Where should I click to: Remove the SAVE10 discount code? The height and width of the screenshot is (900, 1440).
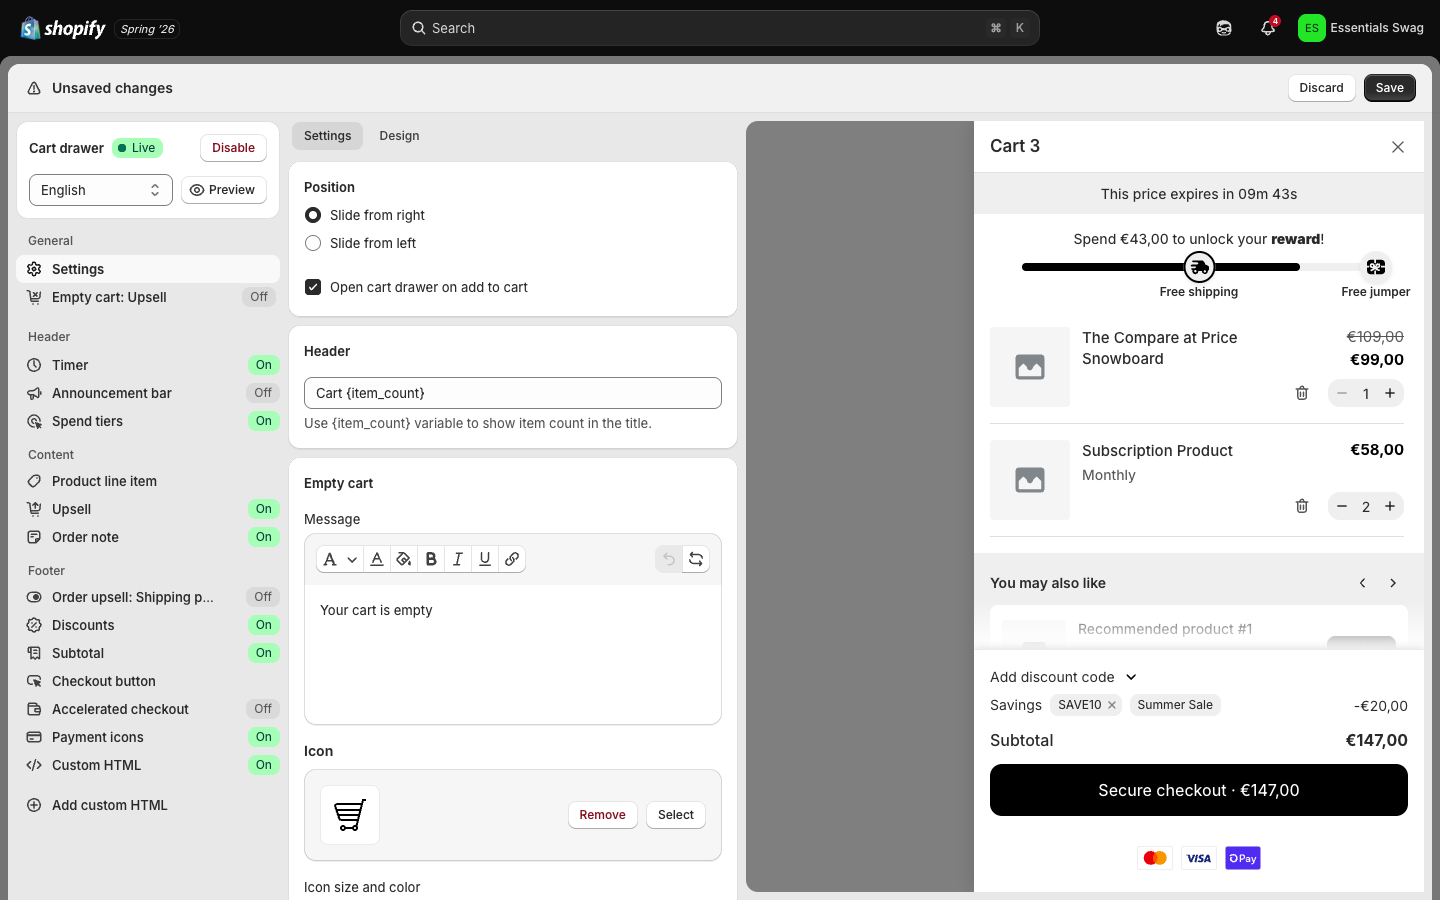click(x=1111, y=705)
